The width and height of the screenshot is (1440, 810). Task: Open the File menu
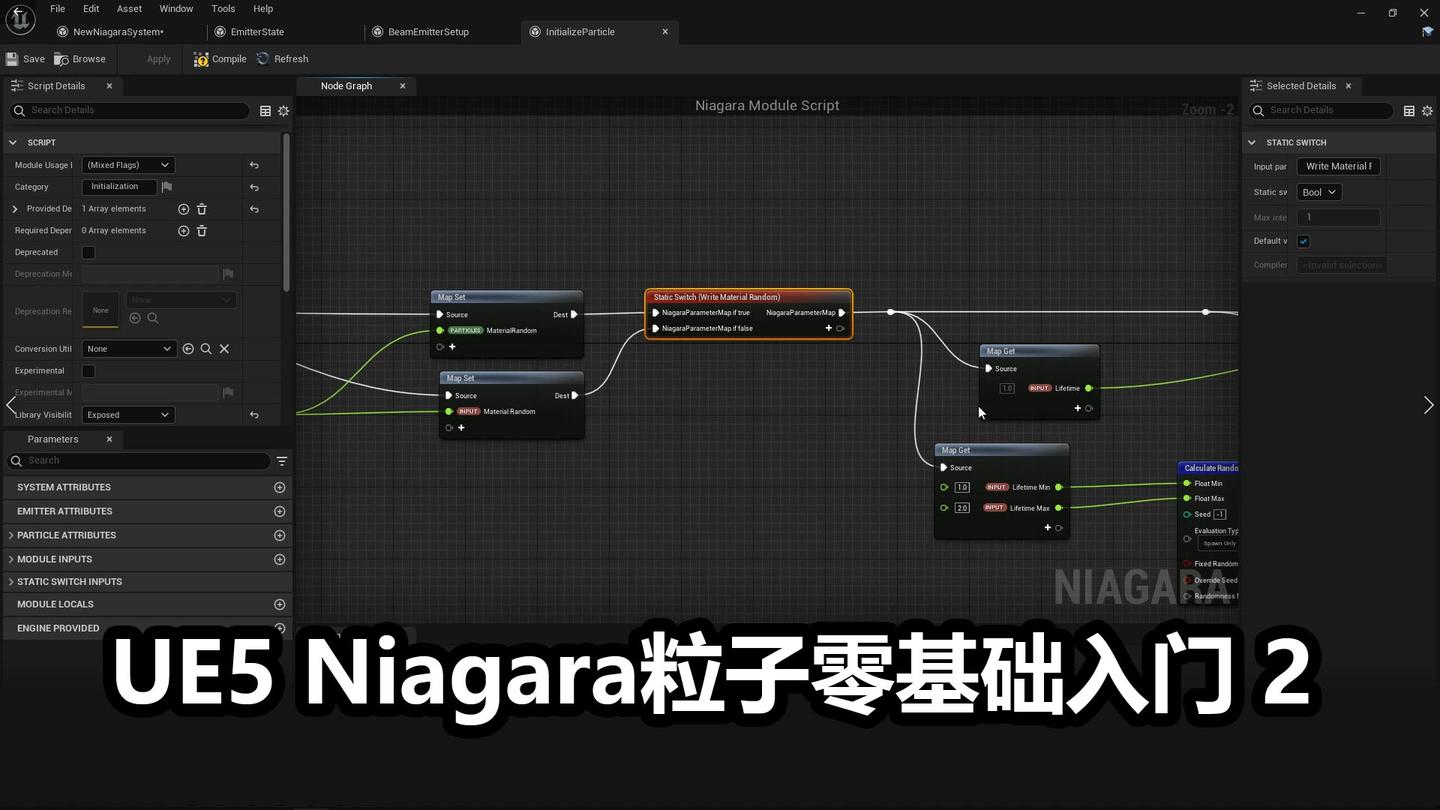tap(58, 9)
